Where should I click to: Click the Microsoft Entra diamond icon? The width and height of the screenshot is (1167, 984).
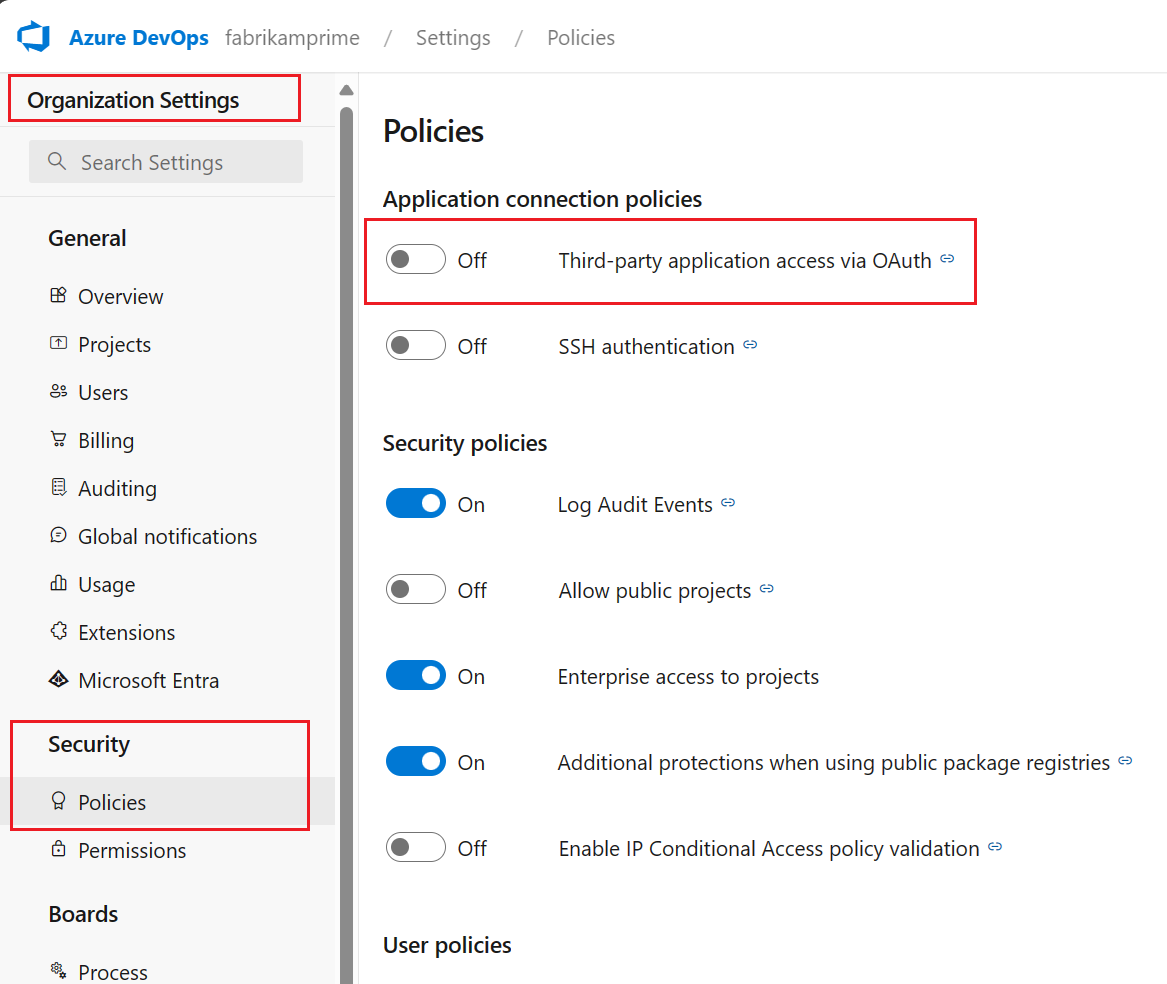pos(58,680)
